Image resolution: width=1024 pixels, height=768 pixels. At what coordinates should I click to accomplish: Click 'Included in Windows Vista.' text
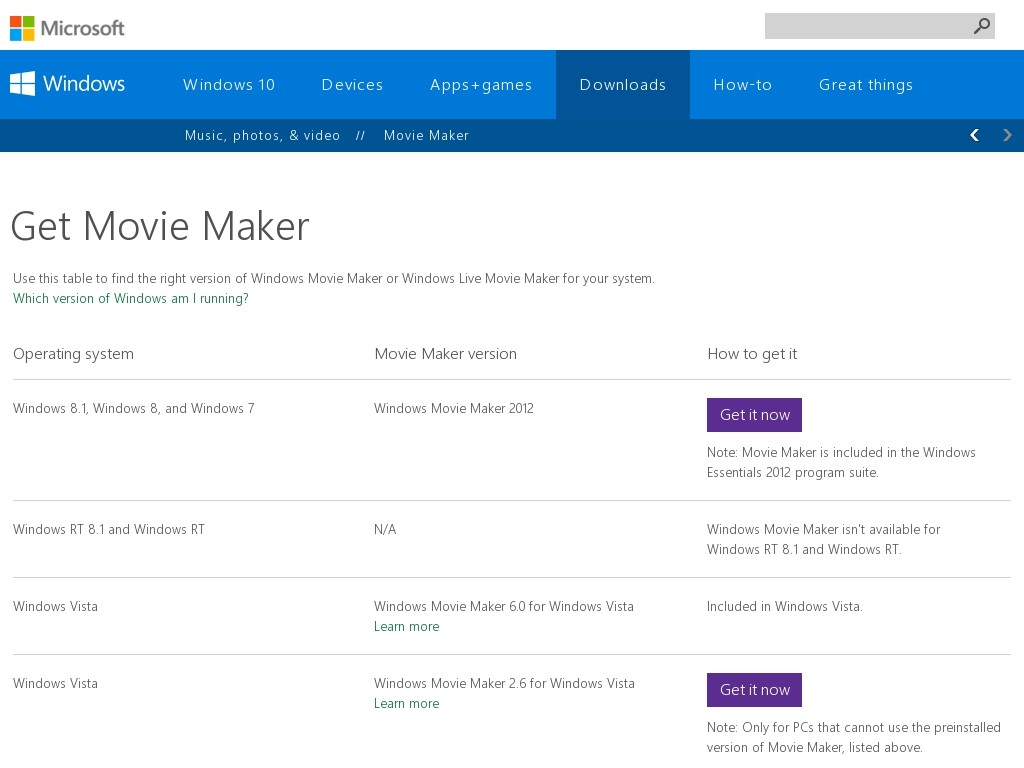click(x=784, y=606)
